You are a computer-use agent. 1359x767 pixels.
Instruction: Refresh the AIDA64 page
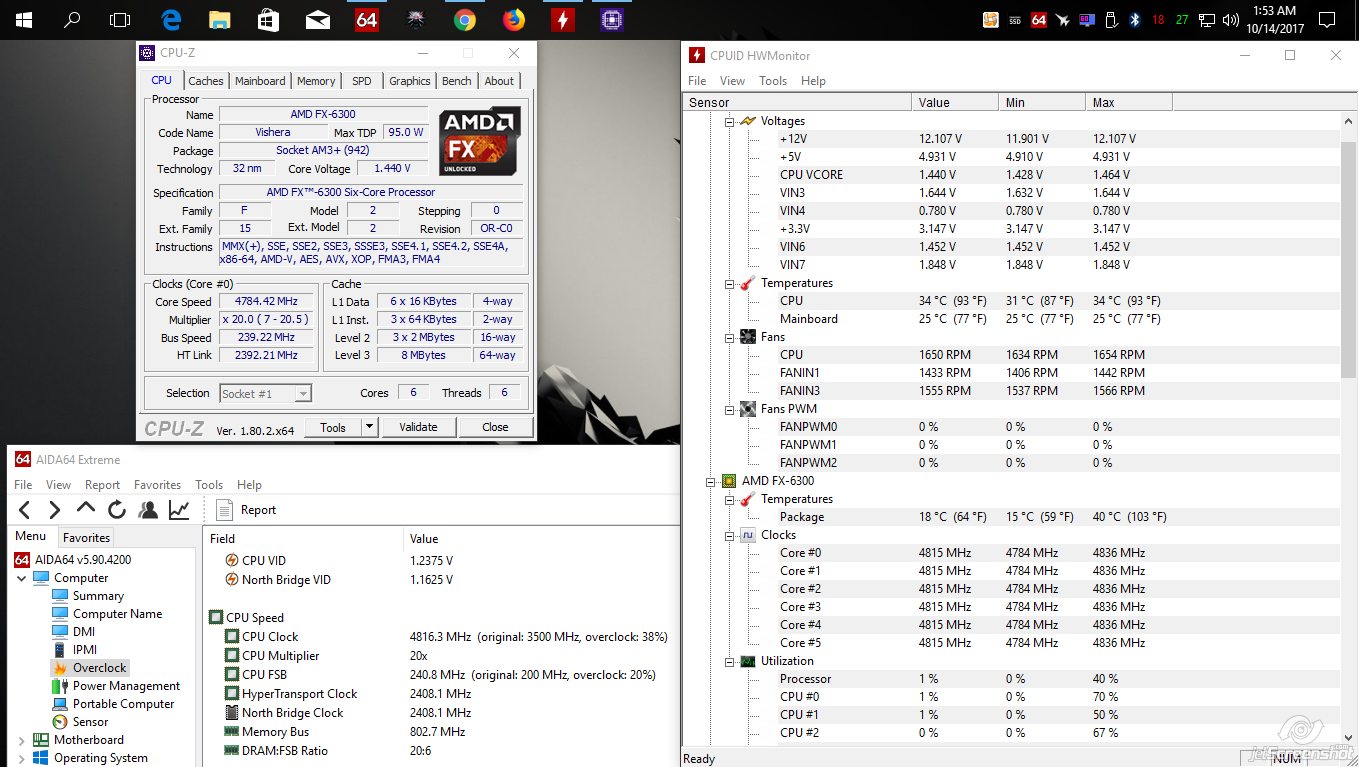click(117, 510)
